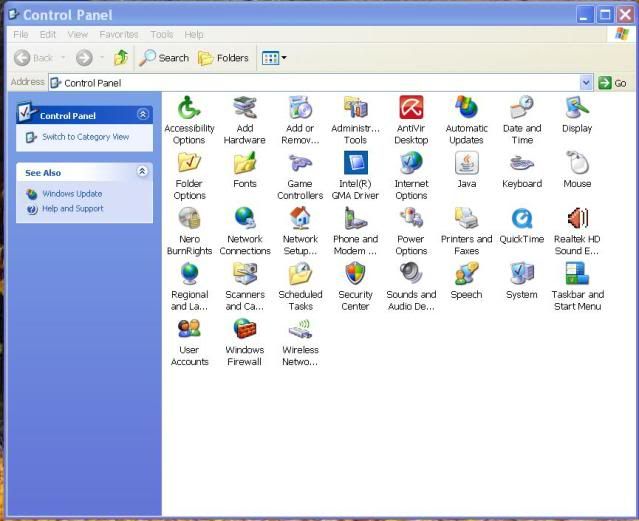Open the AntiVir Desktop applet
This screenshot has width=639, height=521.
tap(411, 108)
